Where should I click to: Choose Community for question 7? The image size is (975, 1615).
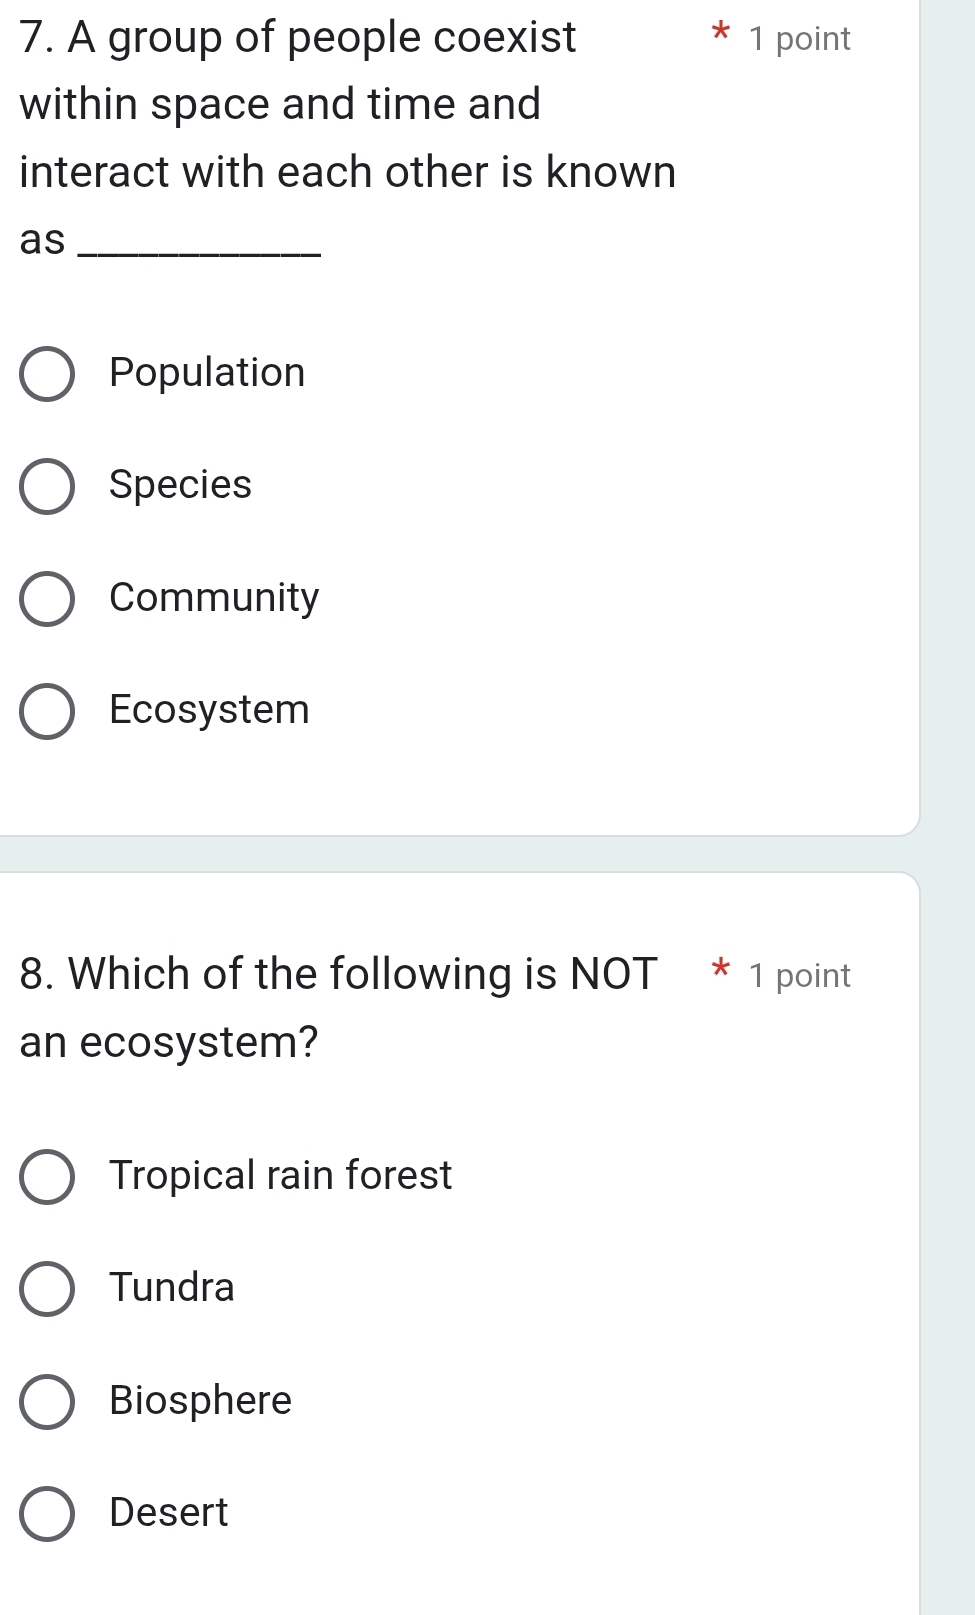coord(47,600)
